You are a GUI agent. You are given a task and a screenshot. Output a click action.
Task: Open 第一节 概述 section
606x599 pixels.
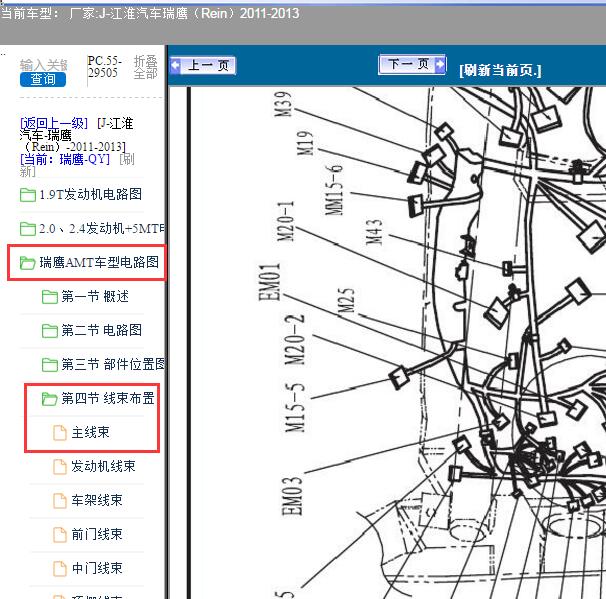coord(95,296)
